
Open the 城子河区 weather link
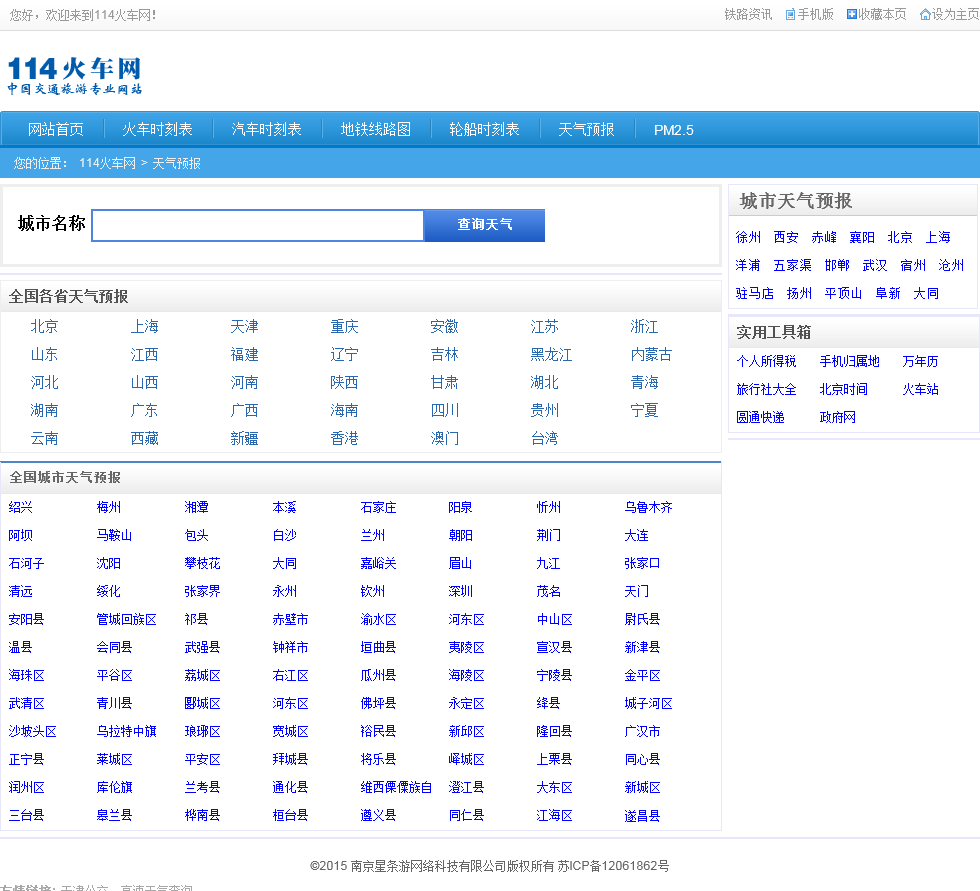coord(648,704)
